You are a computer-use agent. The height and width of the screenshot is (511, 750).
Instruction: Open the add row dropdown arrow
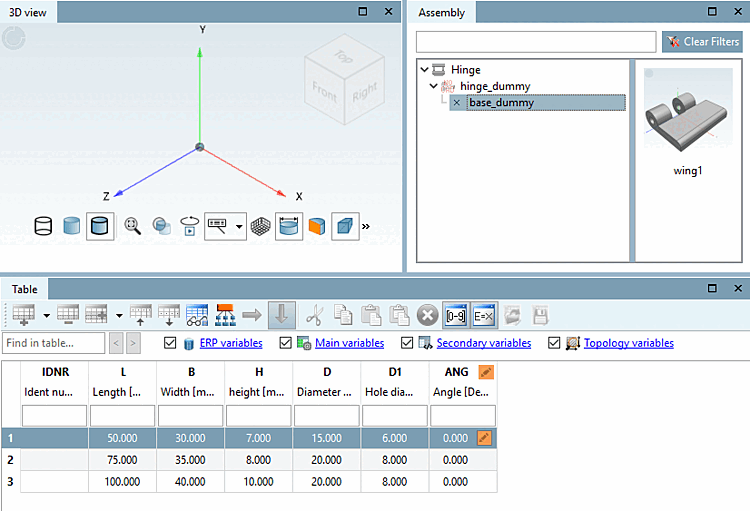(46, 316)
